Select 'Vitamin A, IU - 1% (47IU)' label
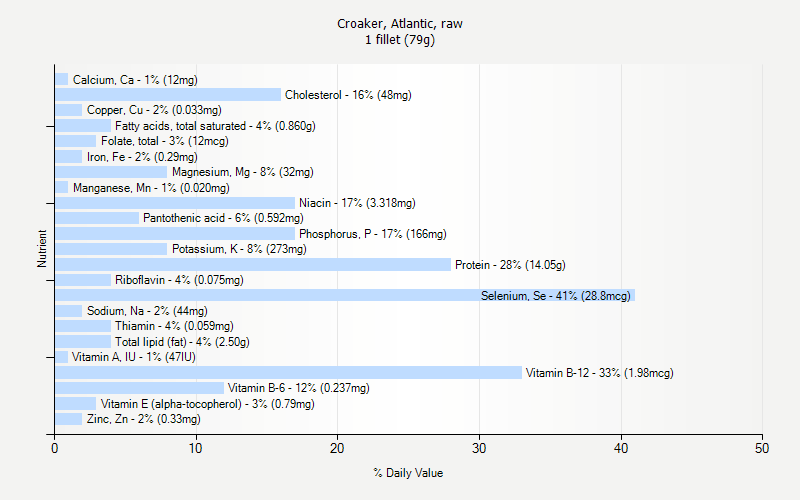Screen dimensions: 800x500 (x=134, y=357)
